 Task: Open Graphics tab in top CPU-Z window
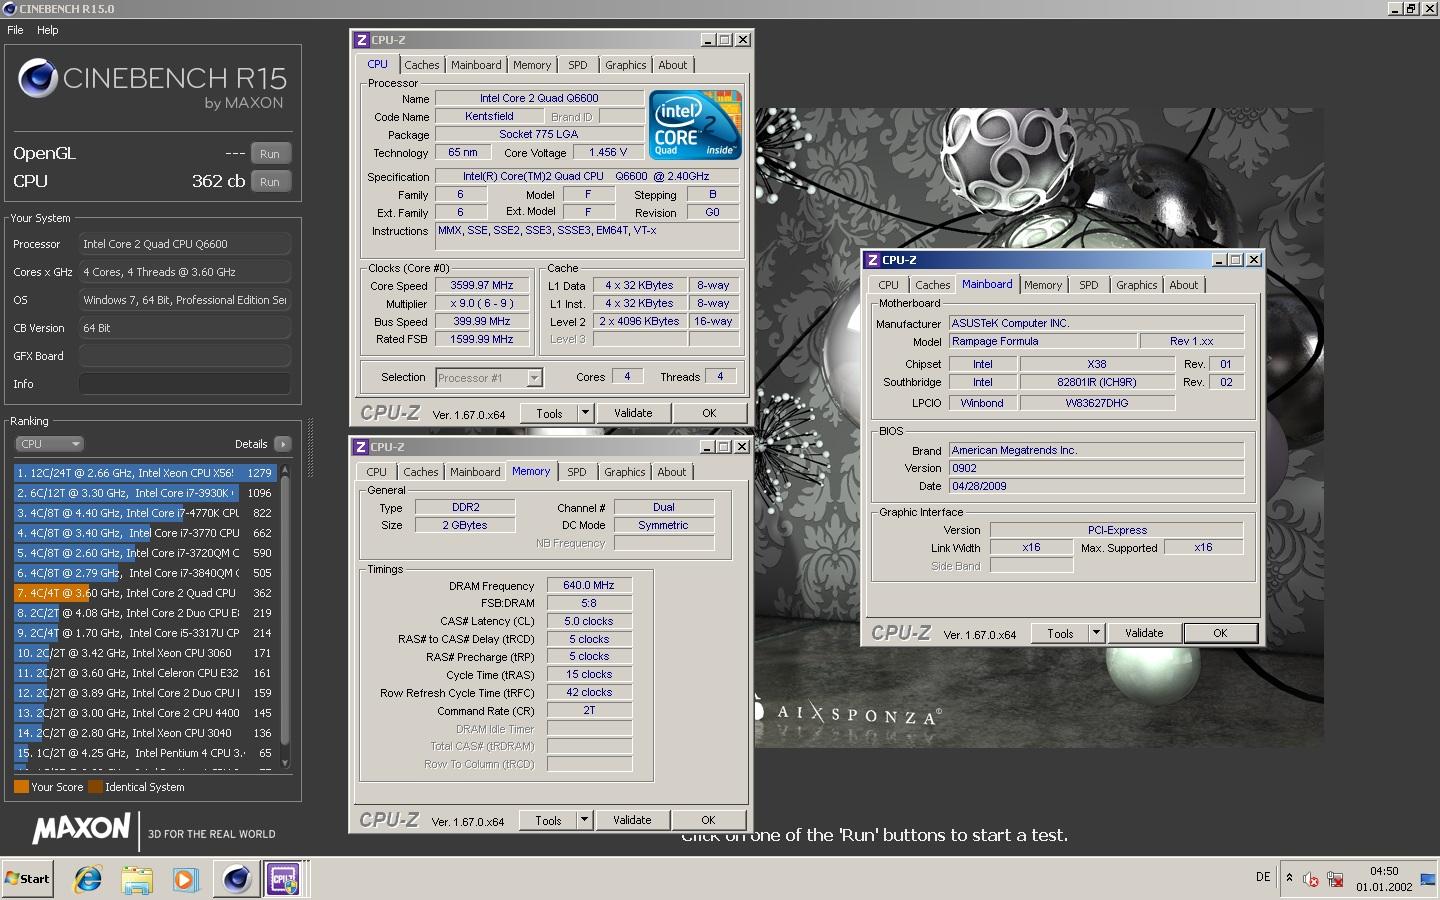(x=626, y=65)
